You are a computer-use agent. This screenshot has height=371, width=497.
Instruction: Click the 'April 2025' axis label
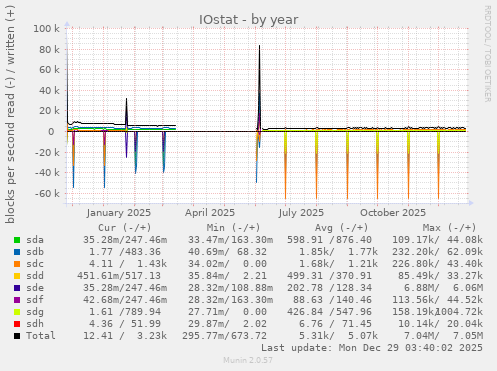point(210,213)
